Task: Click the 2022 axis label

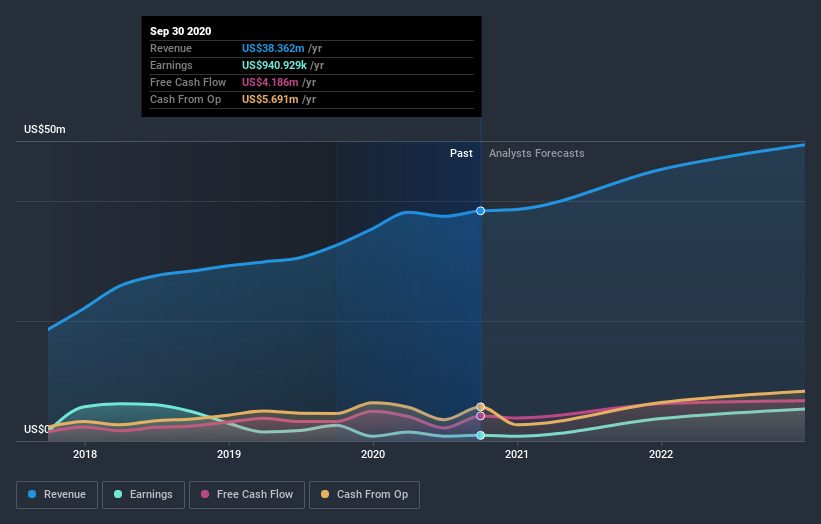Action: pos(661,454)
